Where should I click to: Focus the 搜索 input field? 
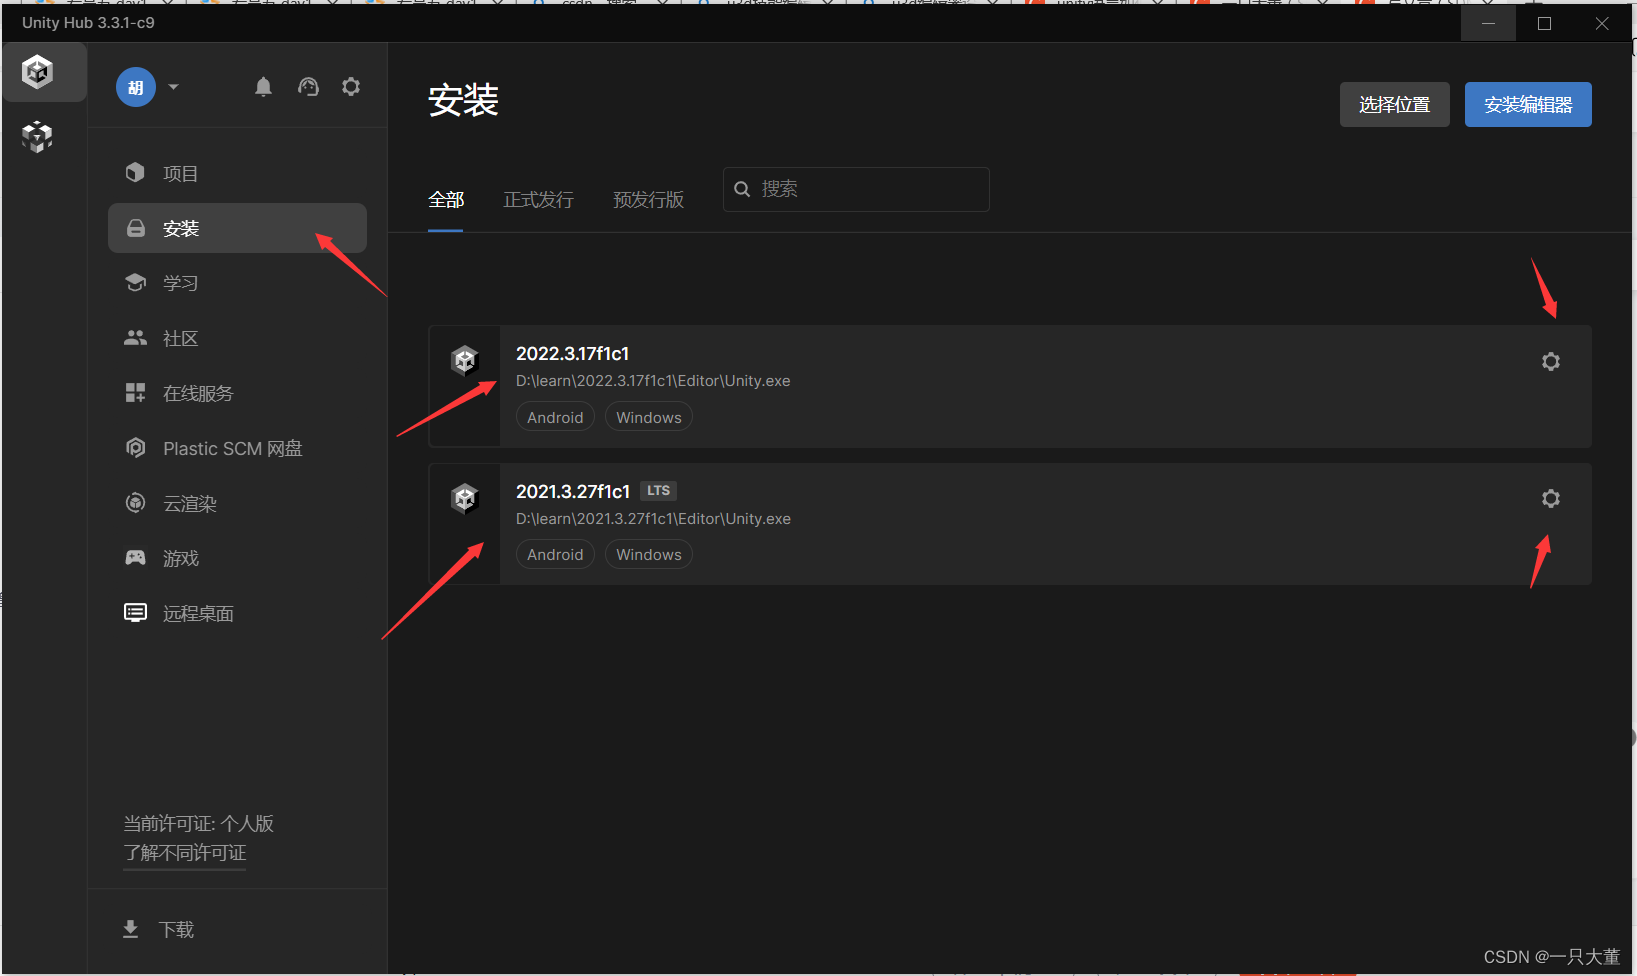tap(856, 189)
